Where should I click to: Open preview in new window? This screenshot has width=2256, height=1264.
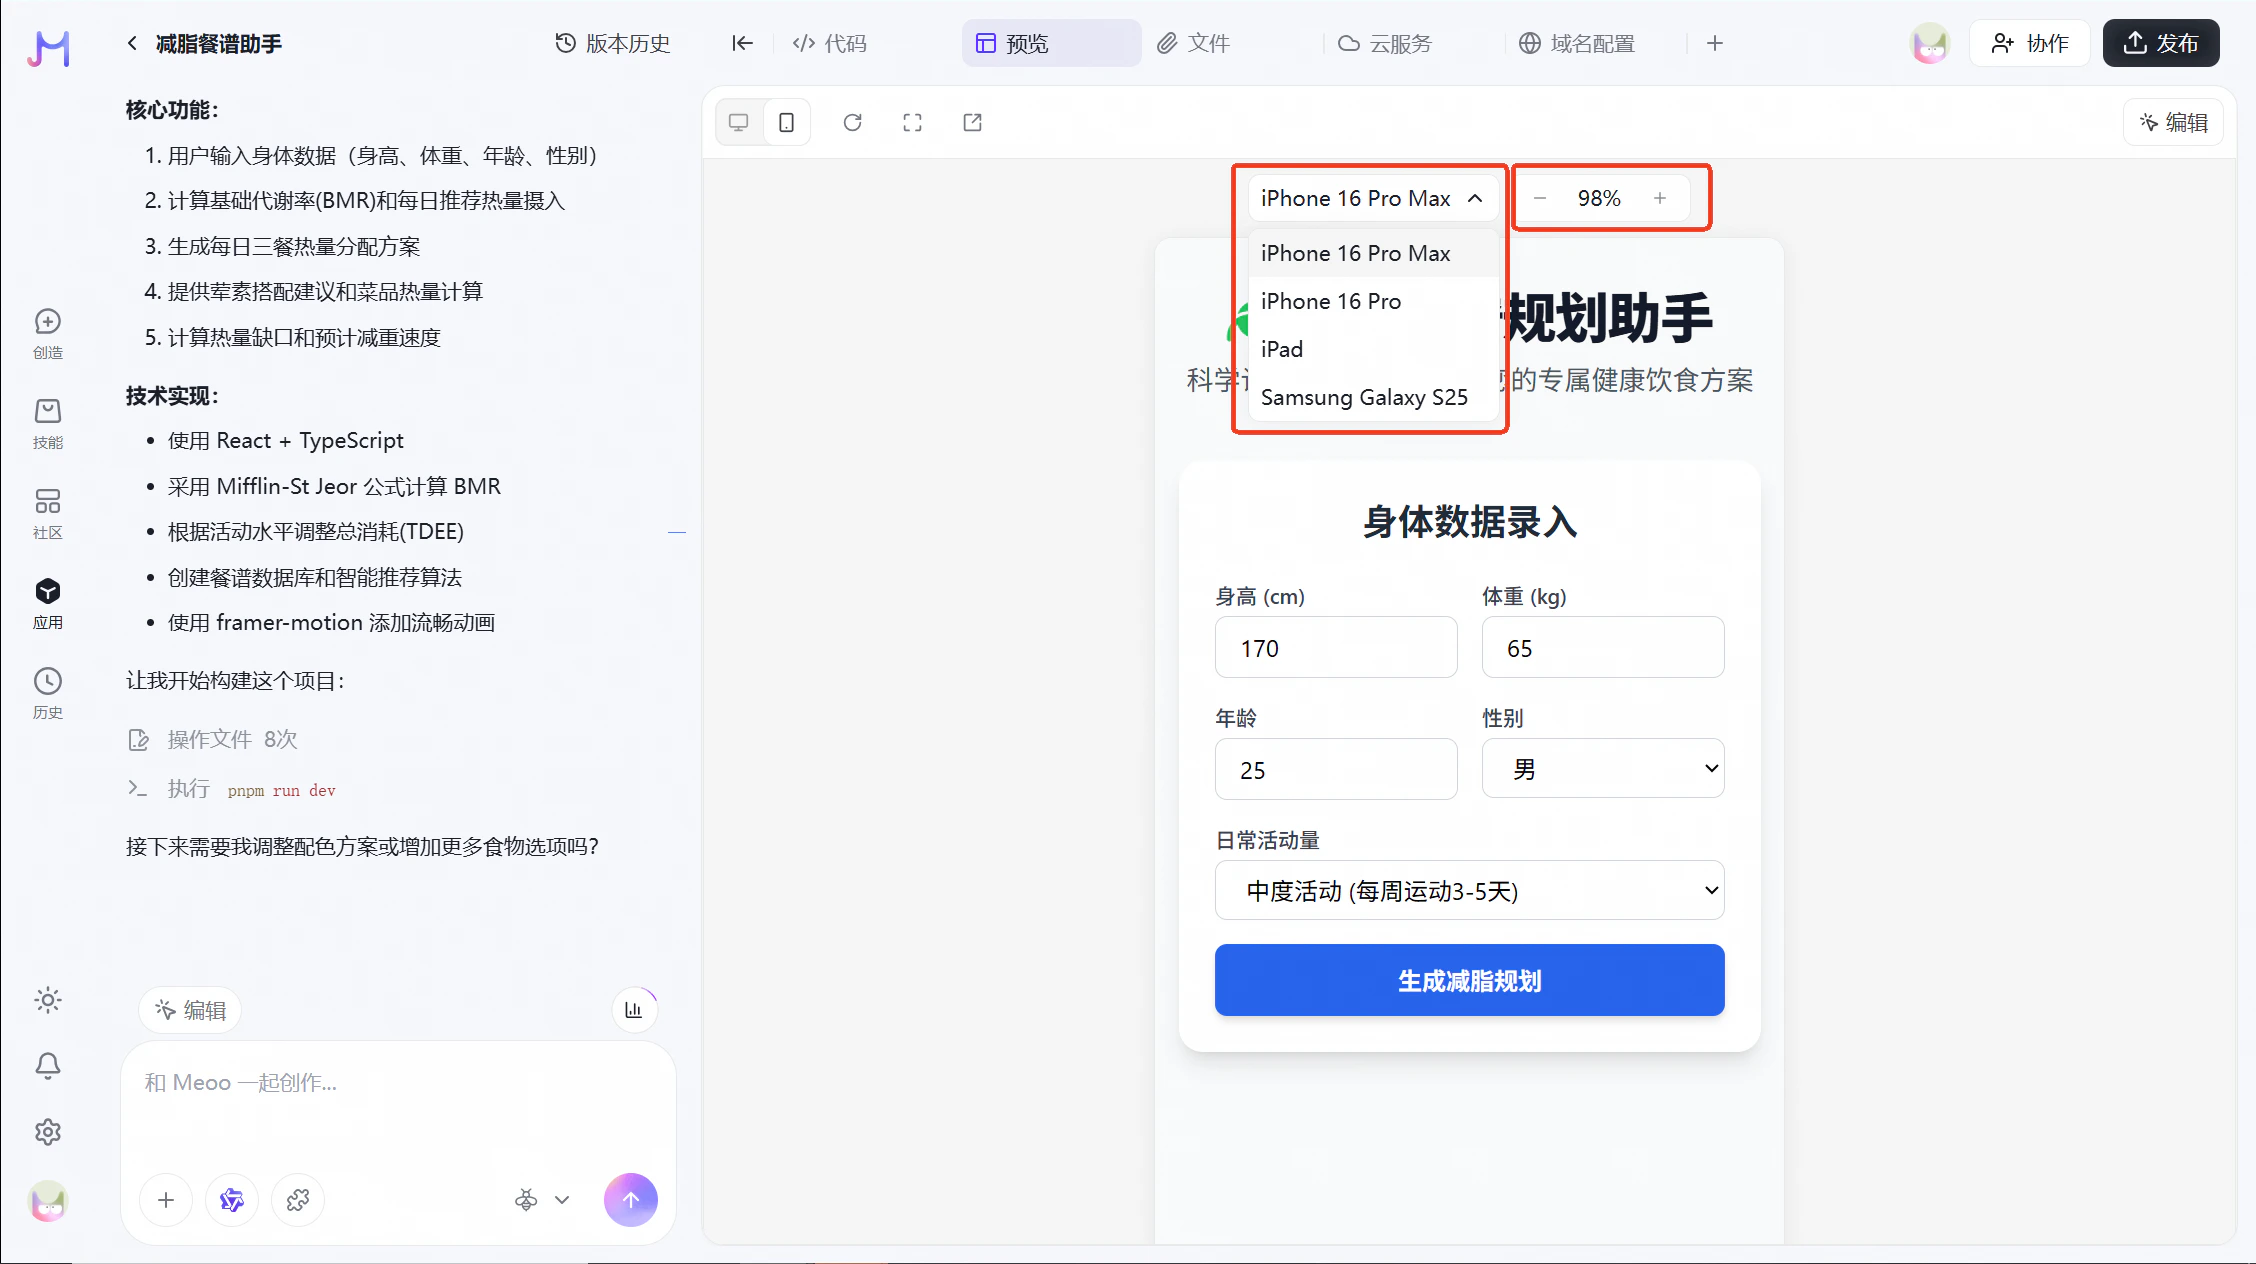(972, 122)
